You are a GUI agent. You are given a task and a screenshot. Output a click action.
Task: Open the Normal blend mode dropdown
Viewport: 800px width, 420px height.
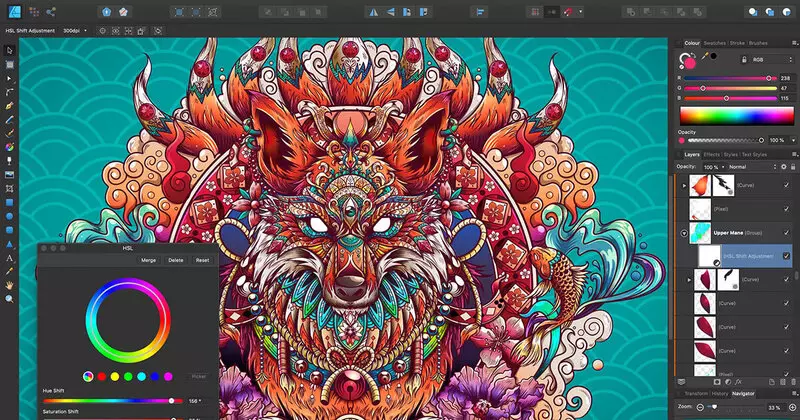753,167
